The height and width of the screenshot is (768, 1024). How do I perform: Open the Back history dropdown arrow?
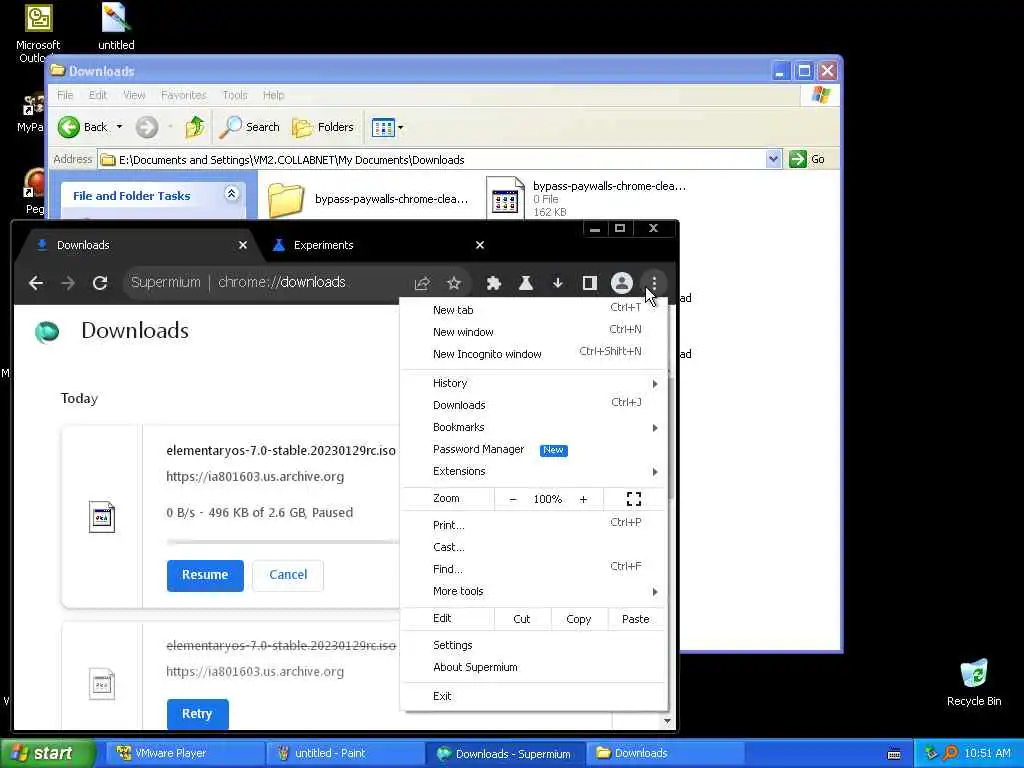[120, 127]
